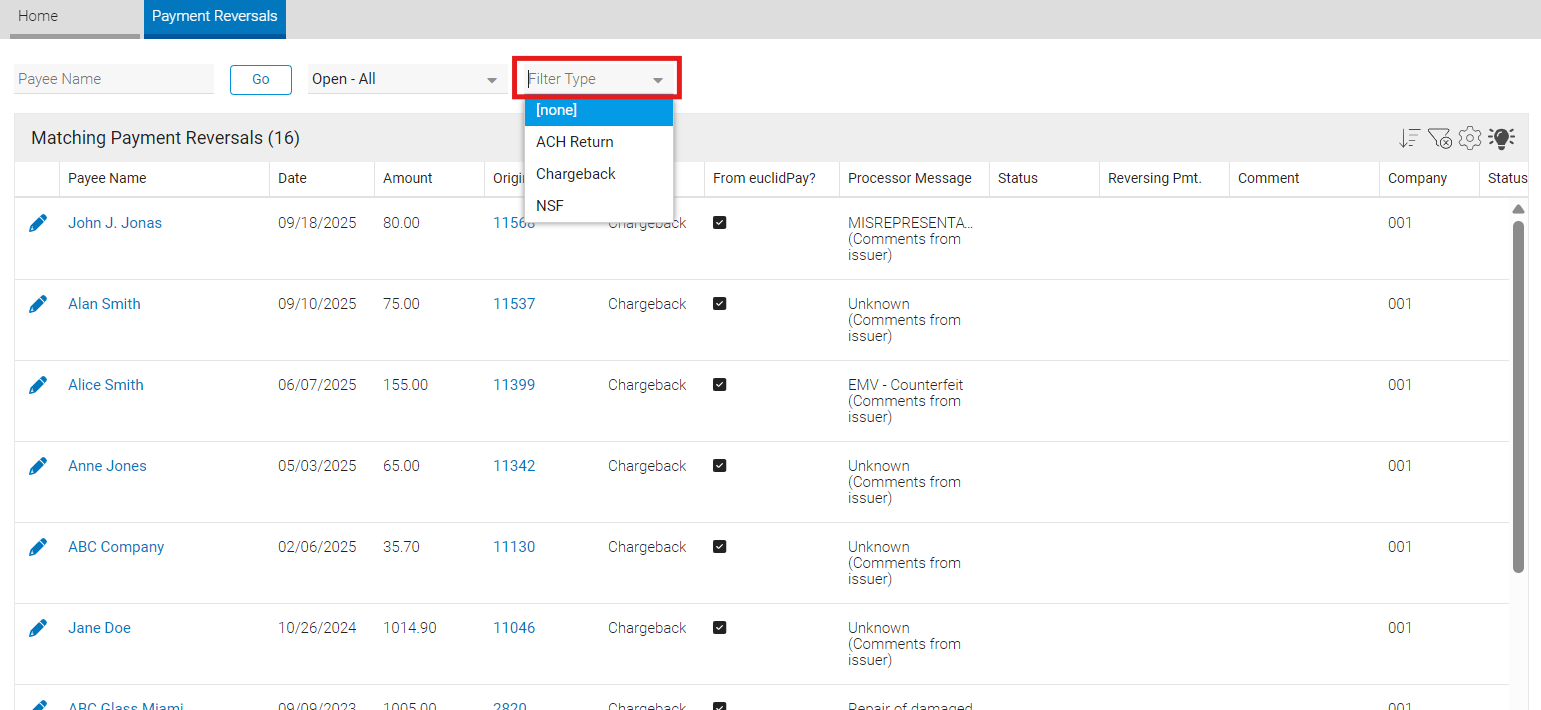Select amount 1014.90 cell
The width and height of the screenshot is (1541, 710).
(x=410, y=628)
